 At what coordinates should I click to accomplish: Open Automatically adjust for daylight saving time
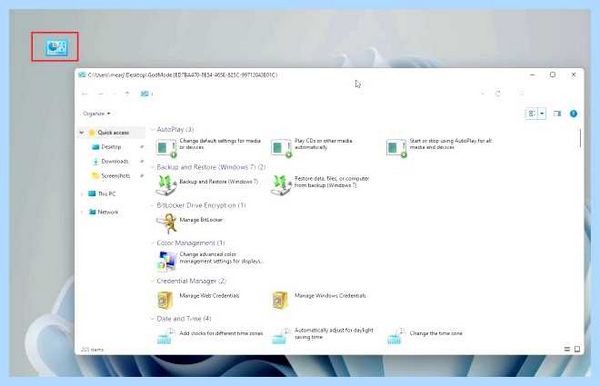point(322,336)
